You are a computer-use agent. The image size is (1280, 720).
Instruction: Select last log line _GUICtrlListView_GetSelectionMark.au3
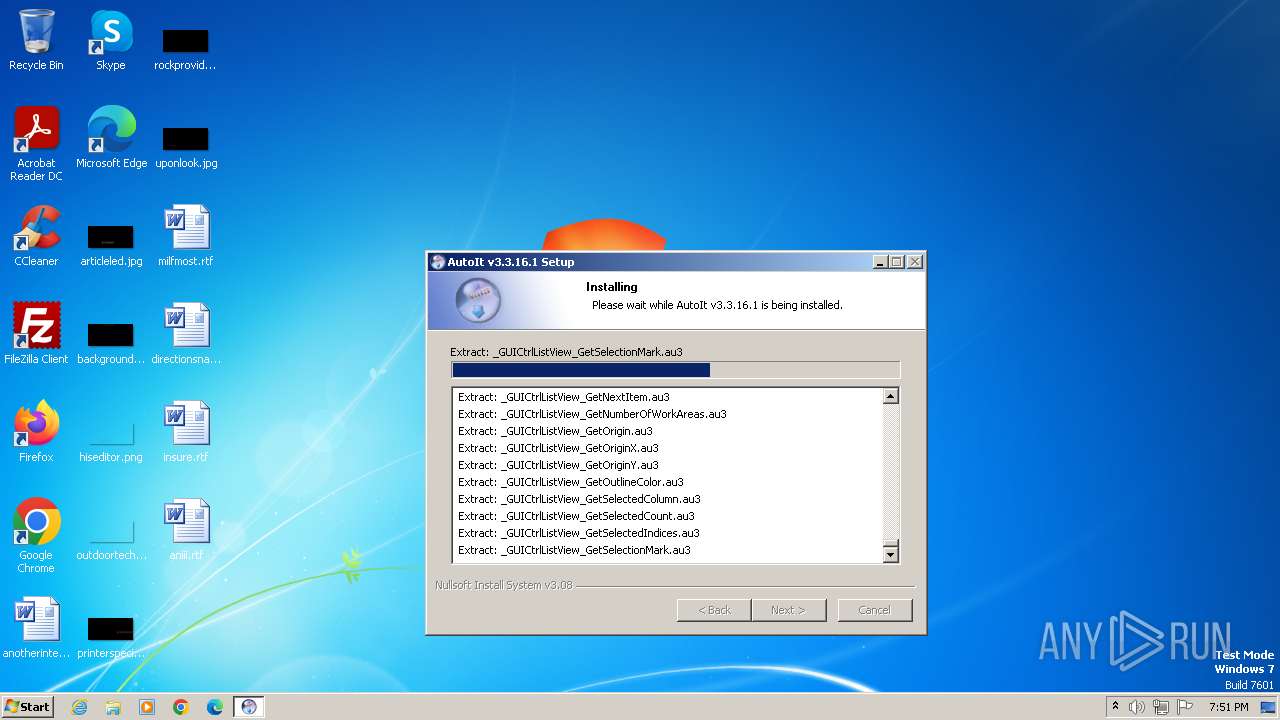click(x=574, y=550)
